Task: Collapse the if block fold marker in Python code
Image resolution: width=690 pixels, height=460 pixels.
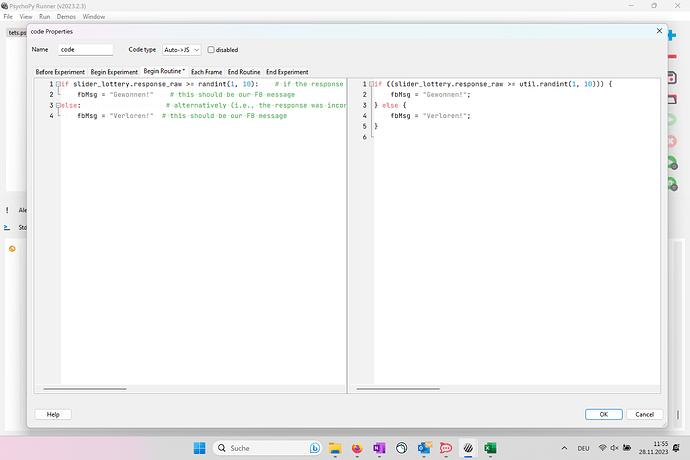Action: tap(58, 84)
